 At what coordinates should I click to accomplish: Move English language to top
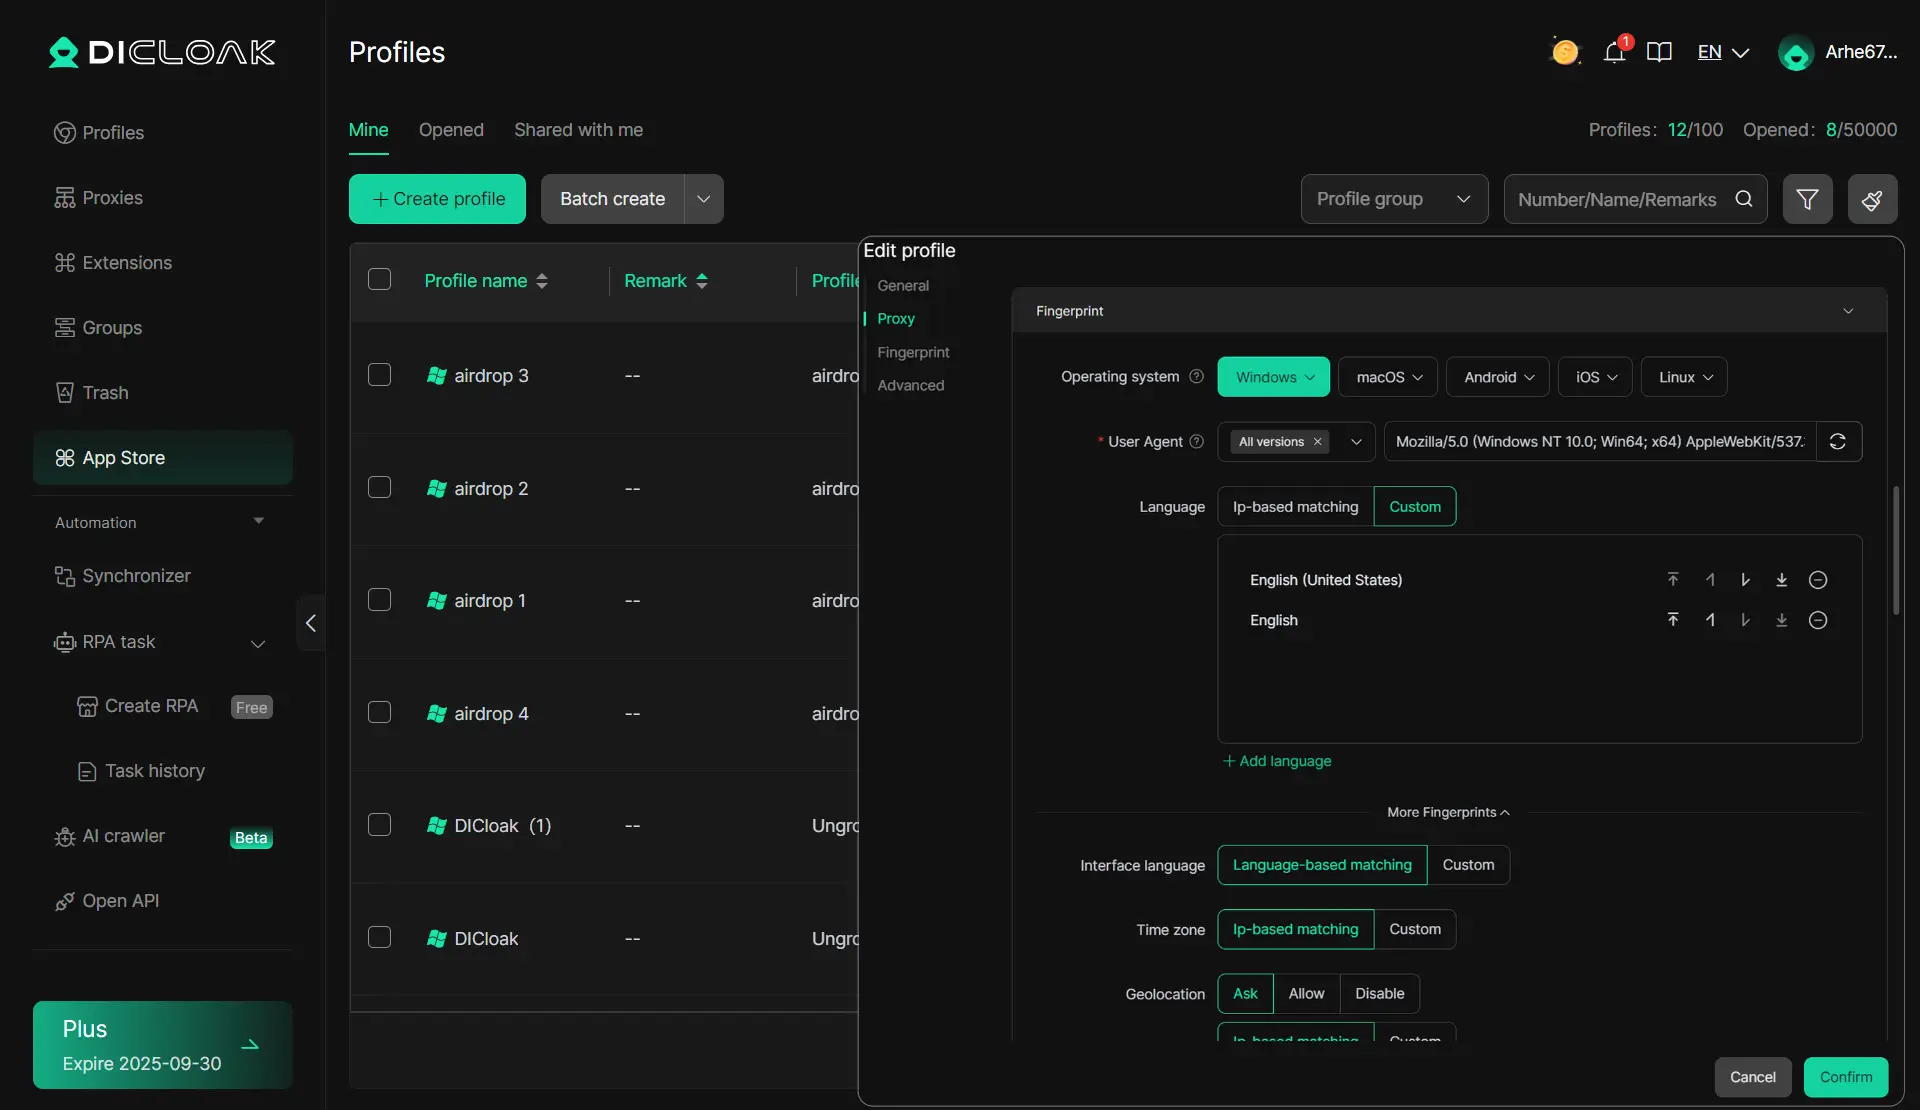coord(1673,620)
